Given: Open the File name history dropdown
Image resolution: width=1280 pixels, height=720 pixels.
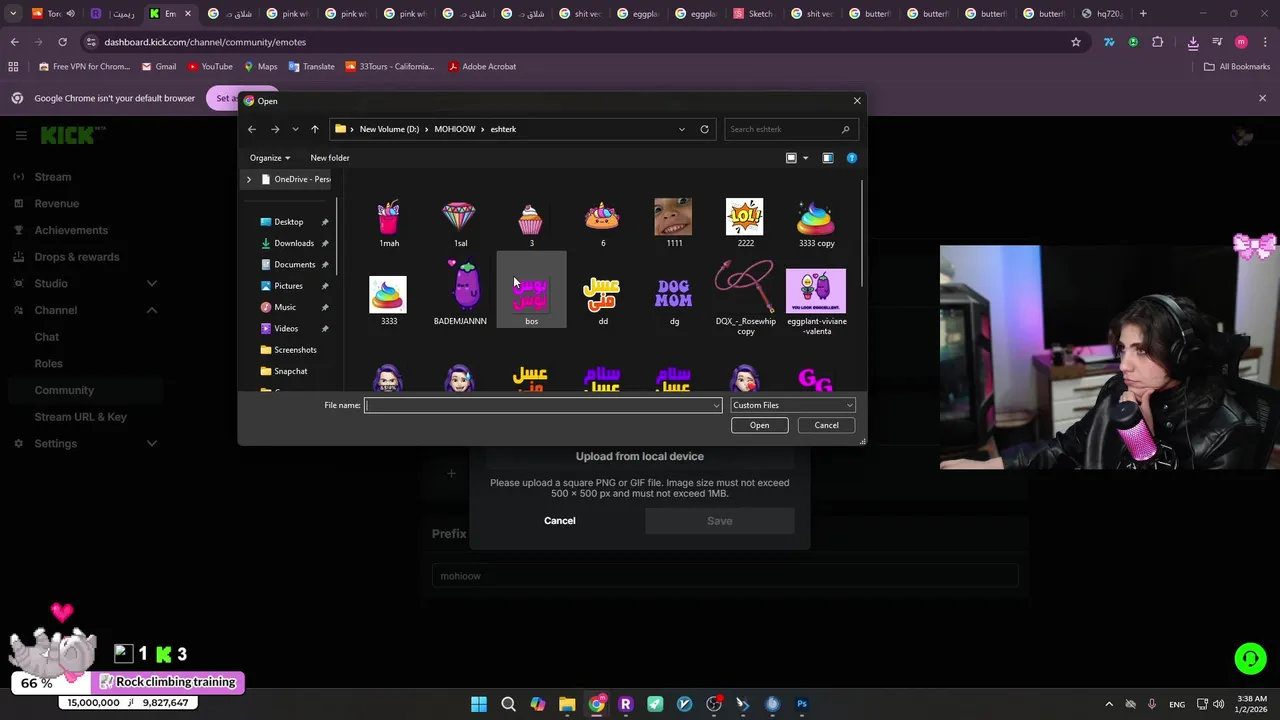Looking at the screenshot, I should [x=716, y=405].
